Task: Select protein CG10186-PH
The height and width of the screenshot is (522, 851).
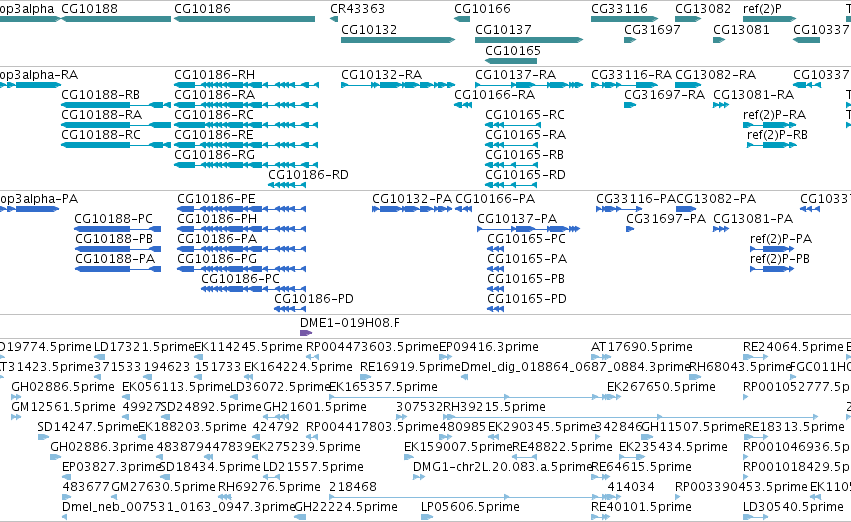Action: (217, 219)
